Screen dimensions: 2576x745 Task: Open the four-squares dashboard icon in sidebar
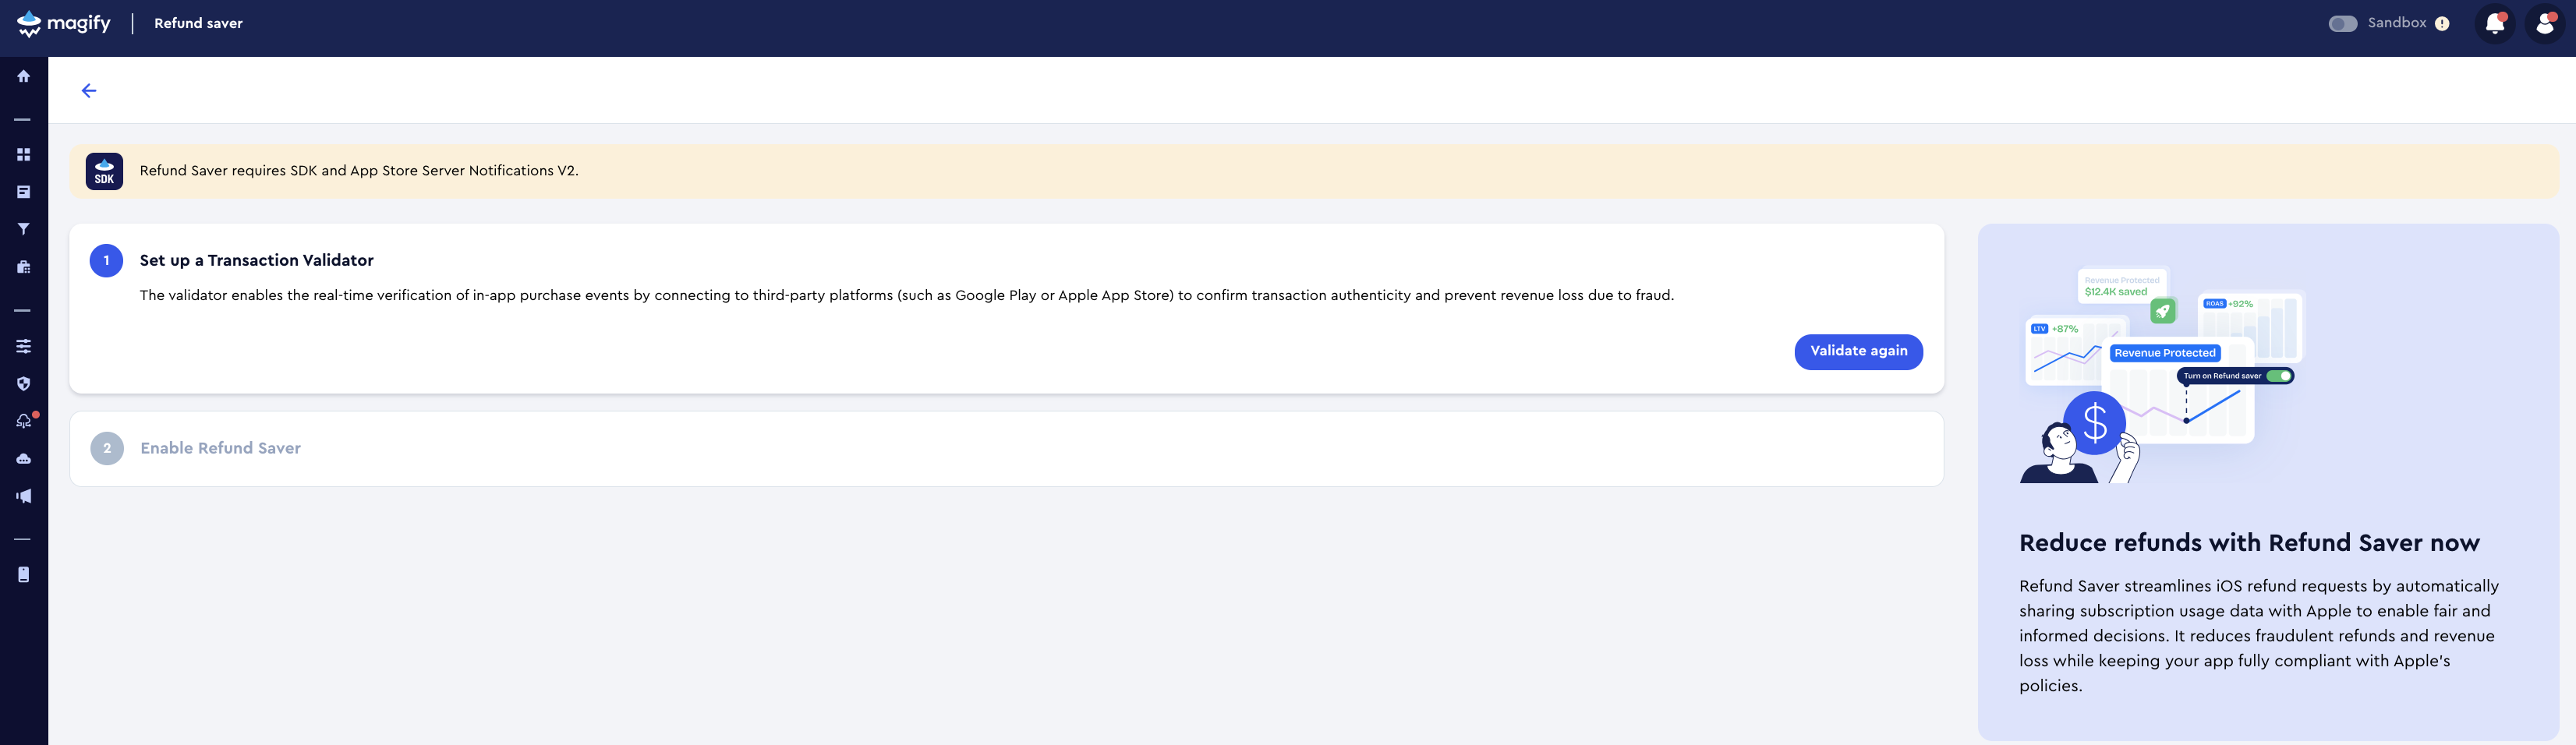pos(23,154)
